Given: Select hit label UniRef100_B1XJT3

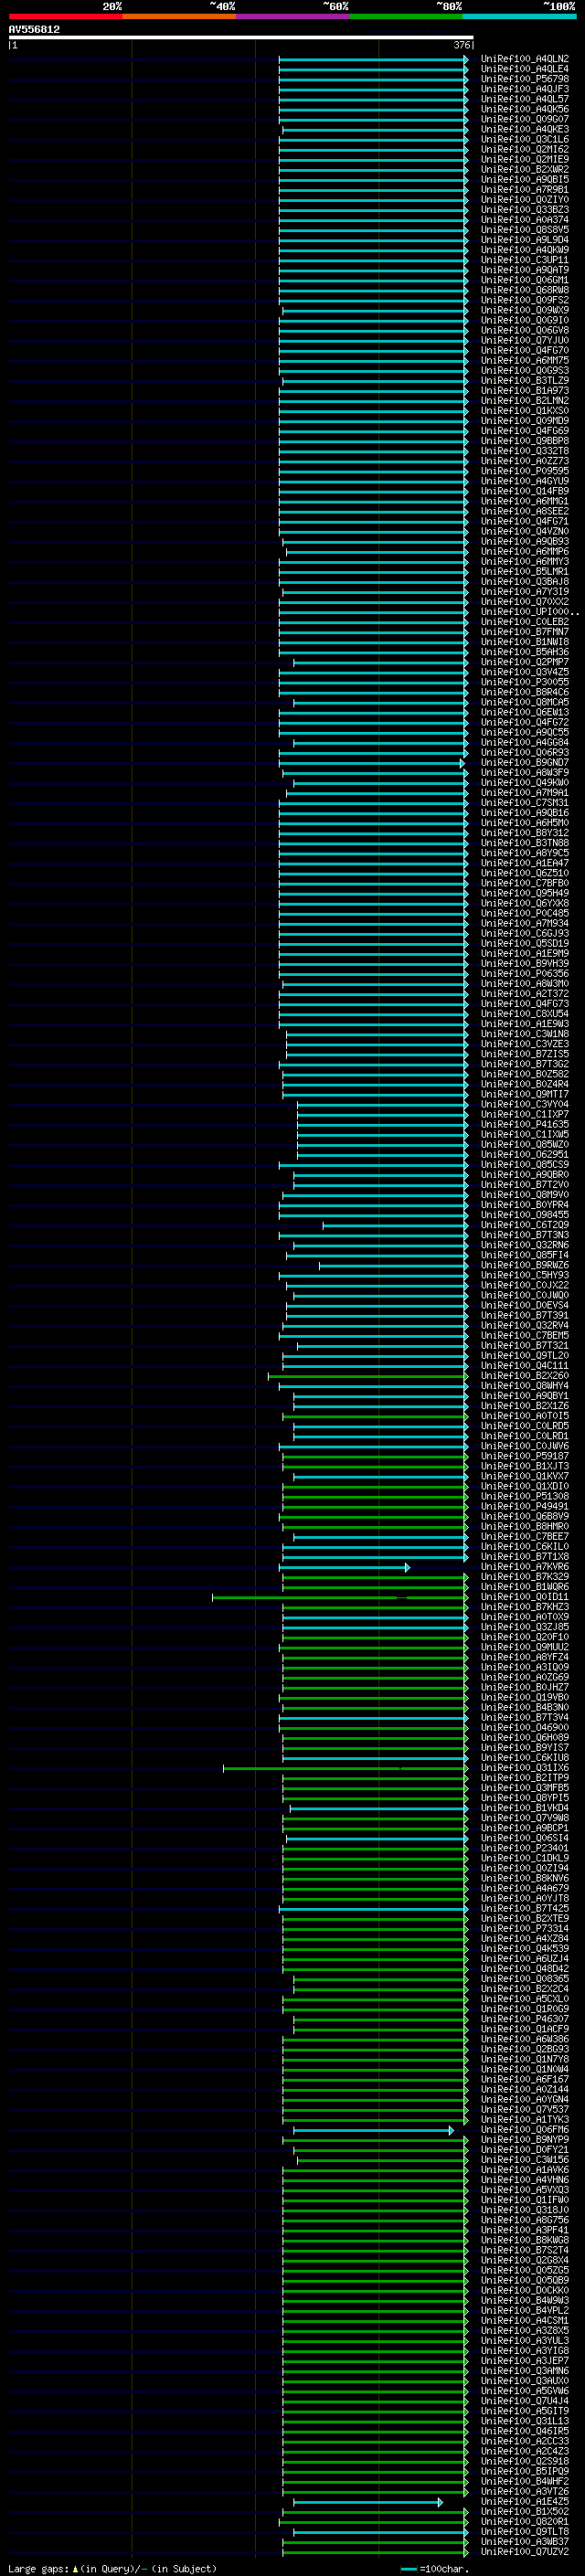Looking at the screenshot, I should click(x=525, y=1466).
